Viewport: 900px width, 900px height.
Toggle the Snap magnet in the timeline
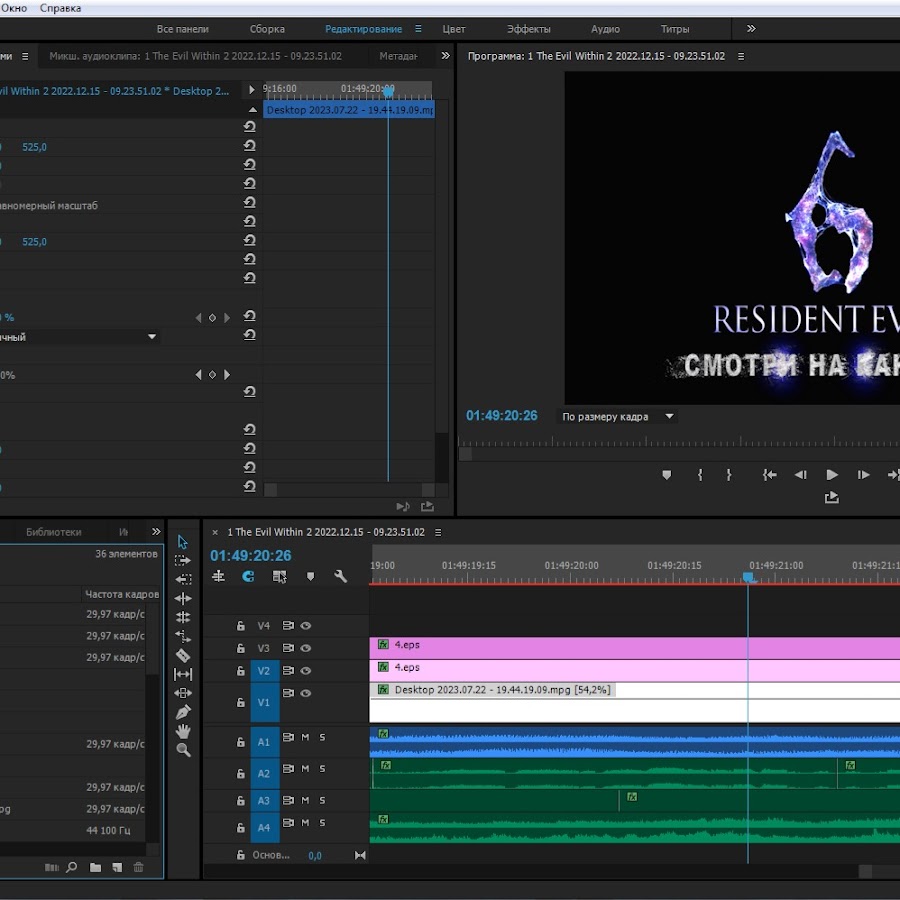click(248, 576)
